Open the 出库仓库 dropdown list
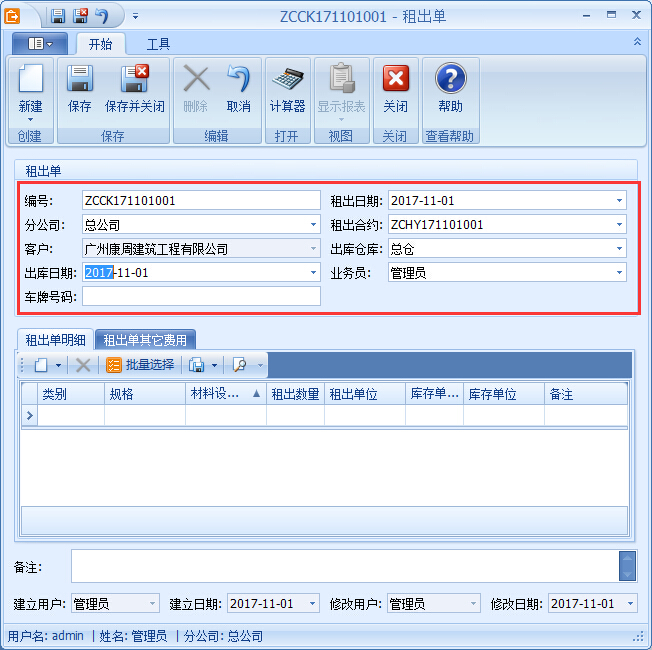The height and width of the screenshot is (650, 652). click(x=620, y=249)
